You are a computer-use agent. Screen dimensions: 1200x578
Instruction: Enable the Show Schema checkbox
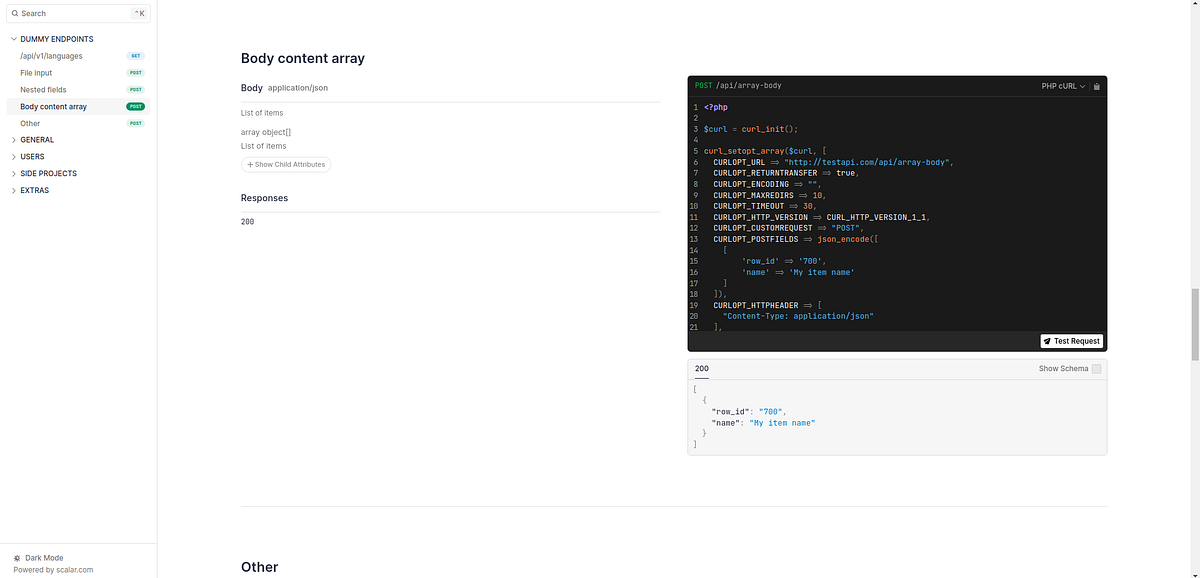pyautogui.click(x=1097, y=369)
